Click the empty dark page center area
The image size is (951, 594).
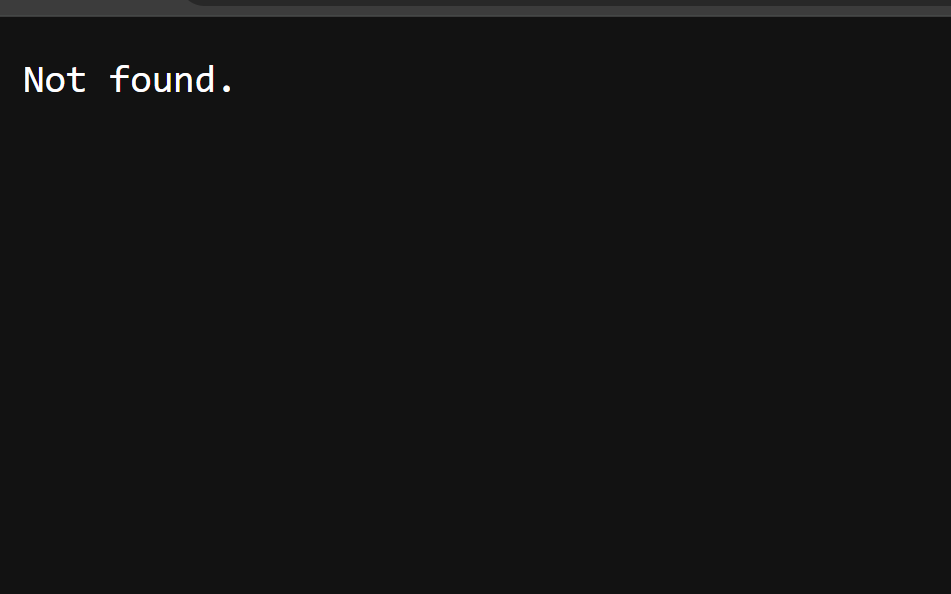tap(476, 303)
